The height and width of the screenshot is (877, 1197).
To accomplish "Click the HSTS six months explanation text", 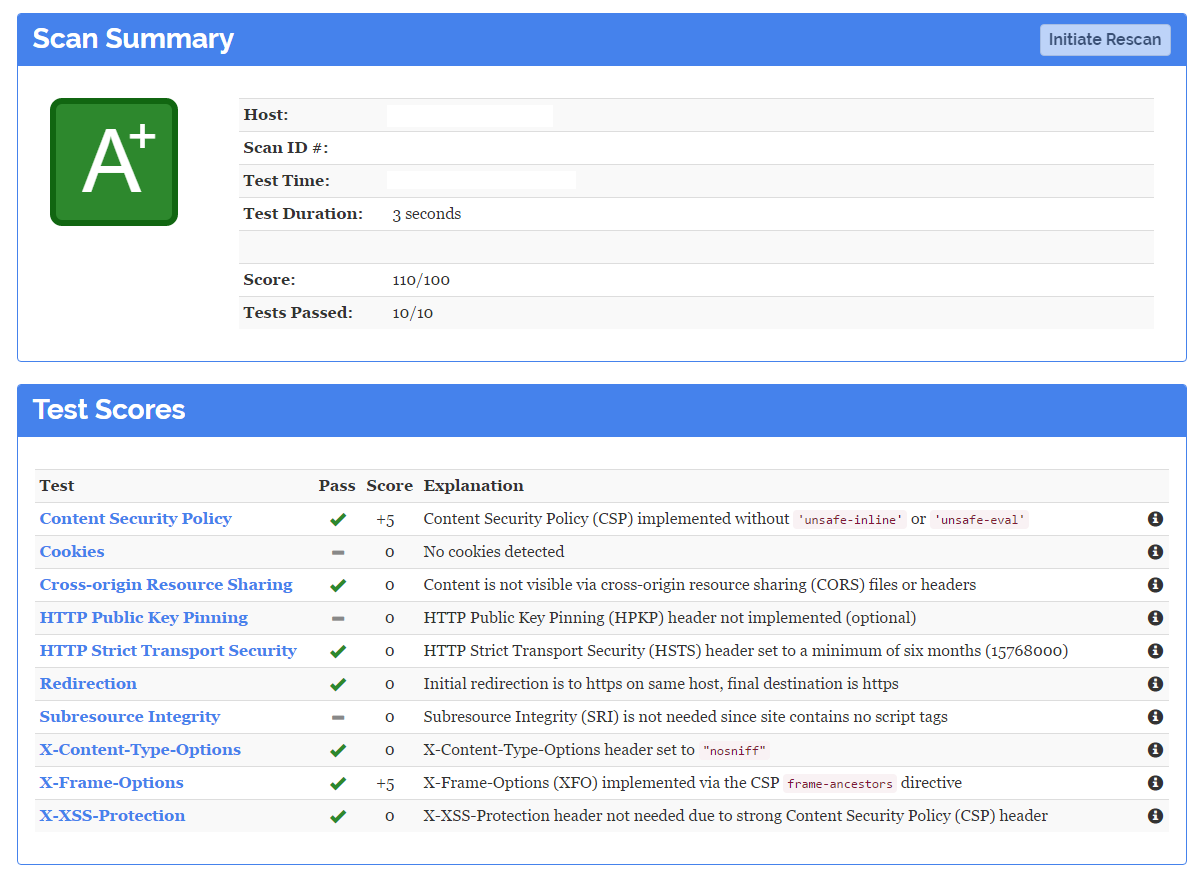I will click(746, 650).
